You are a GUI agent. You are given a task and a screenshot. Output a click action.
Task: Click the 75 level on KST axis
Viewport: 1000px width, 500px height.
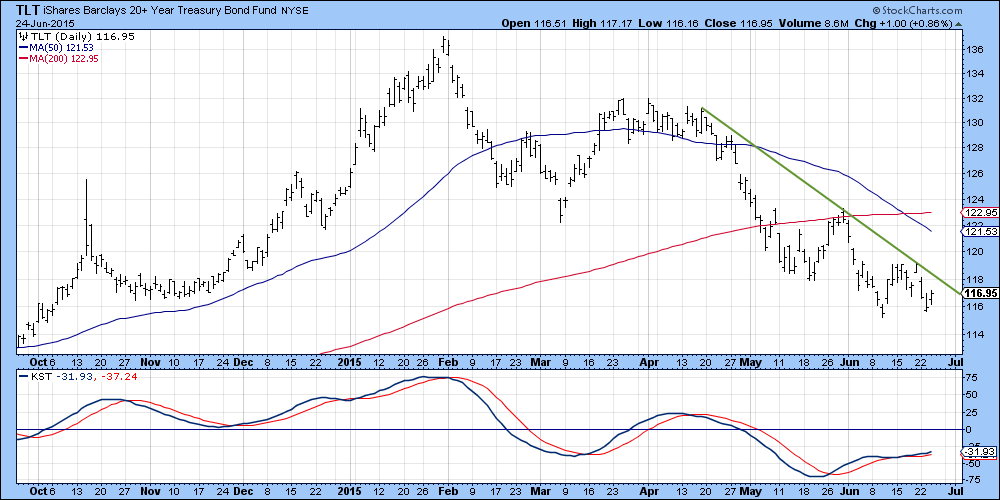tap(970, 378)
